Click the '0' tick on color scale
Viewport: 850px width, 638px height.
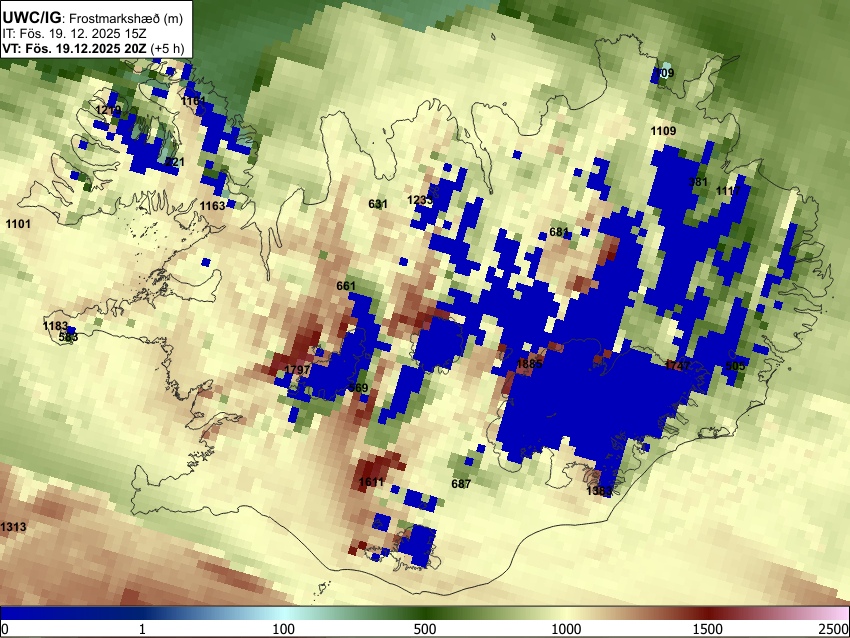click(x=5, y=629)
